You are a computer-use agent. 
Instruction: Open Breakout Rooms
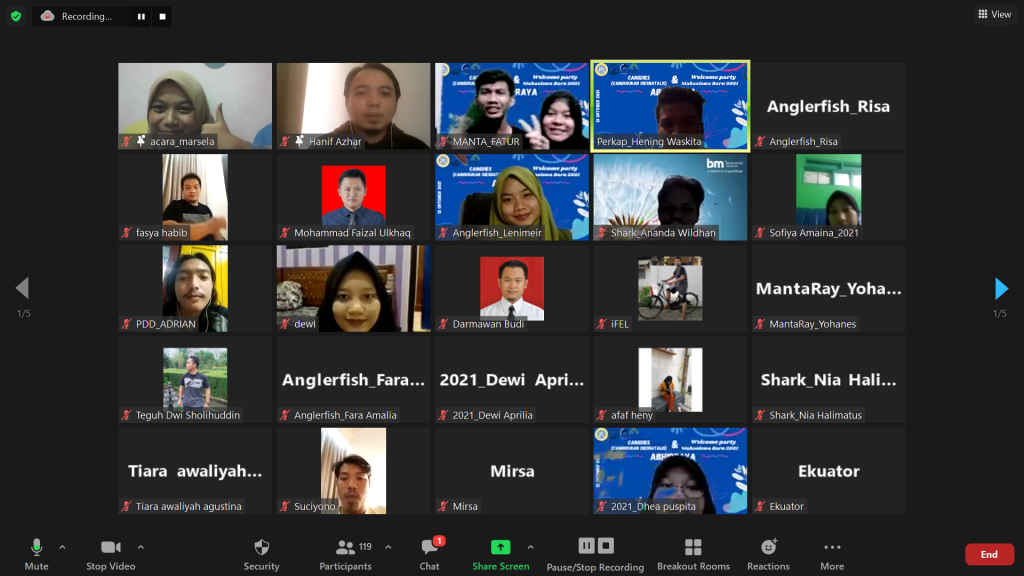[693, 548]
